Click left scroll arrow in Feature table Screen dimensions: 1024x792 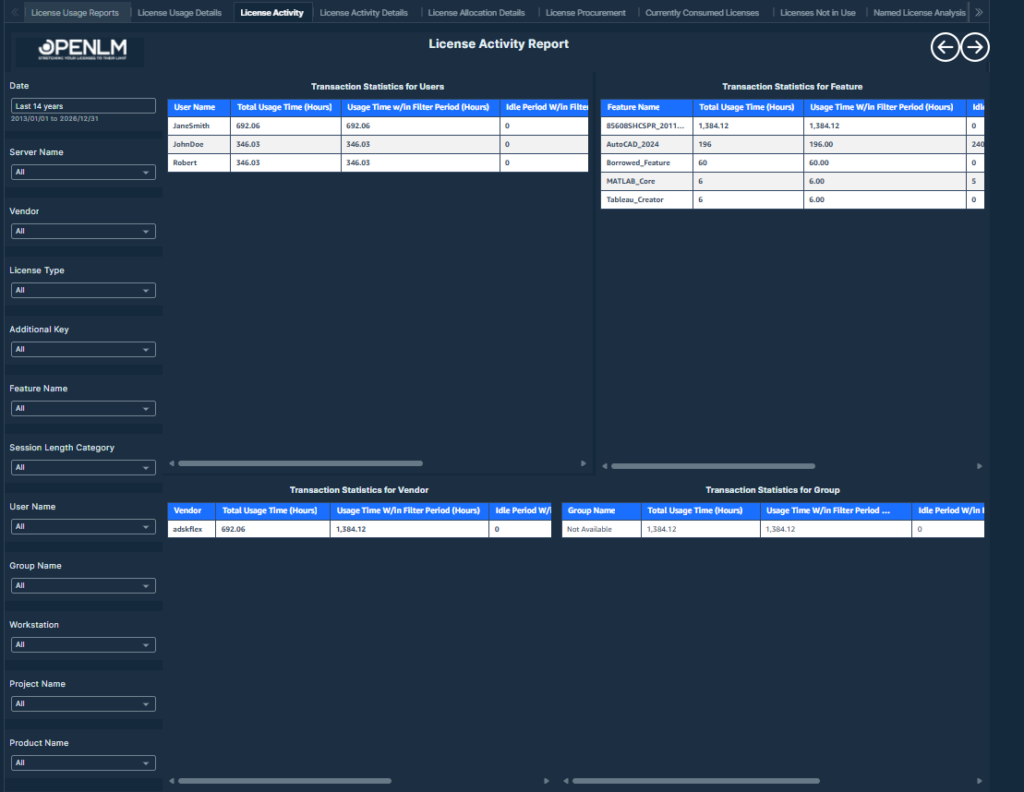603,466
